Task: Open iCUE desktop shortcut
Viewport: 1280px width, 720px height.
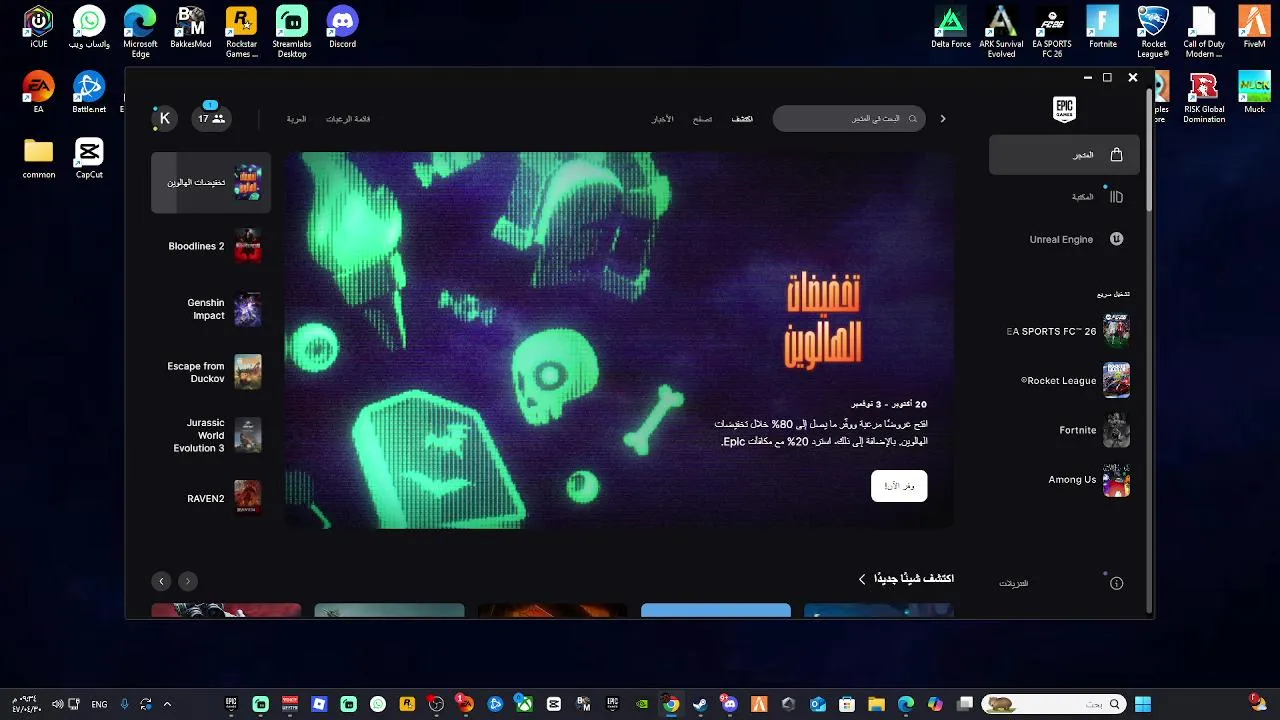Action: coord(38,27)
